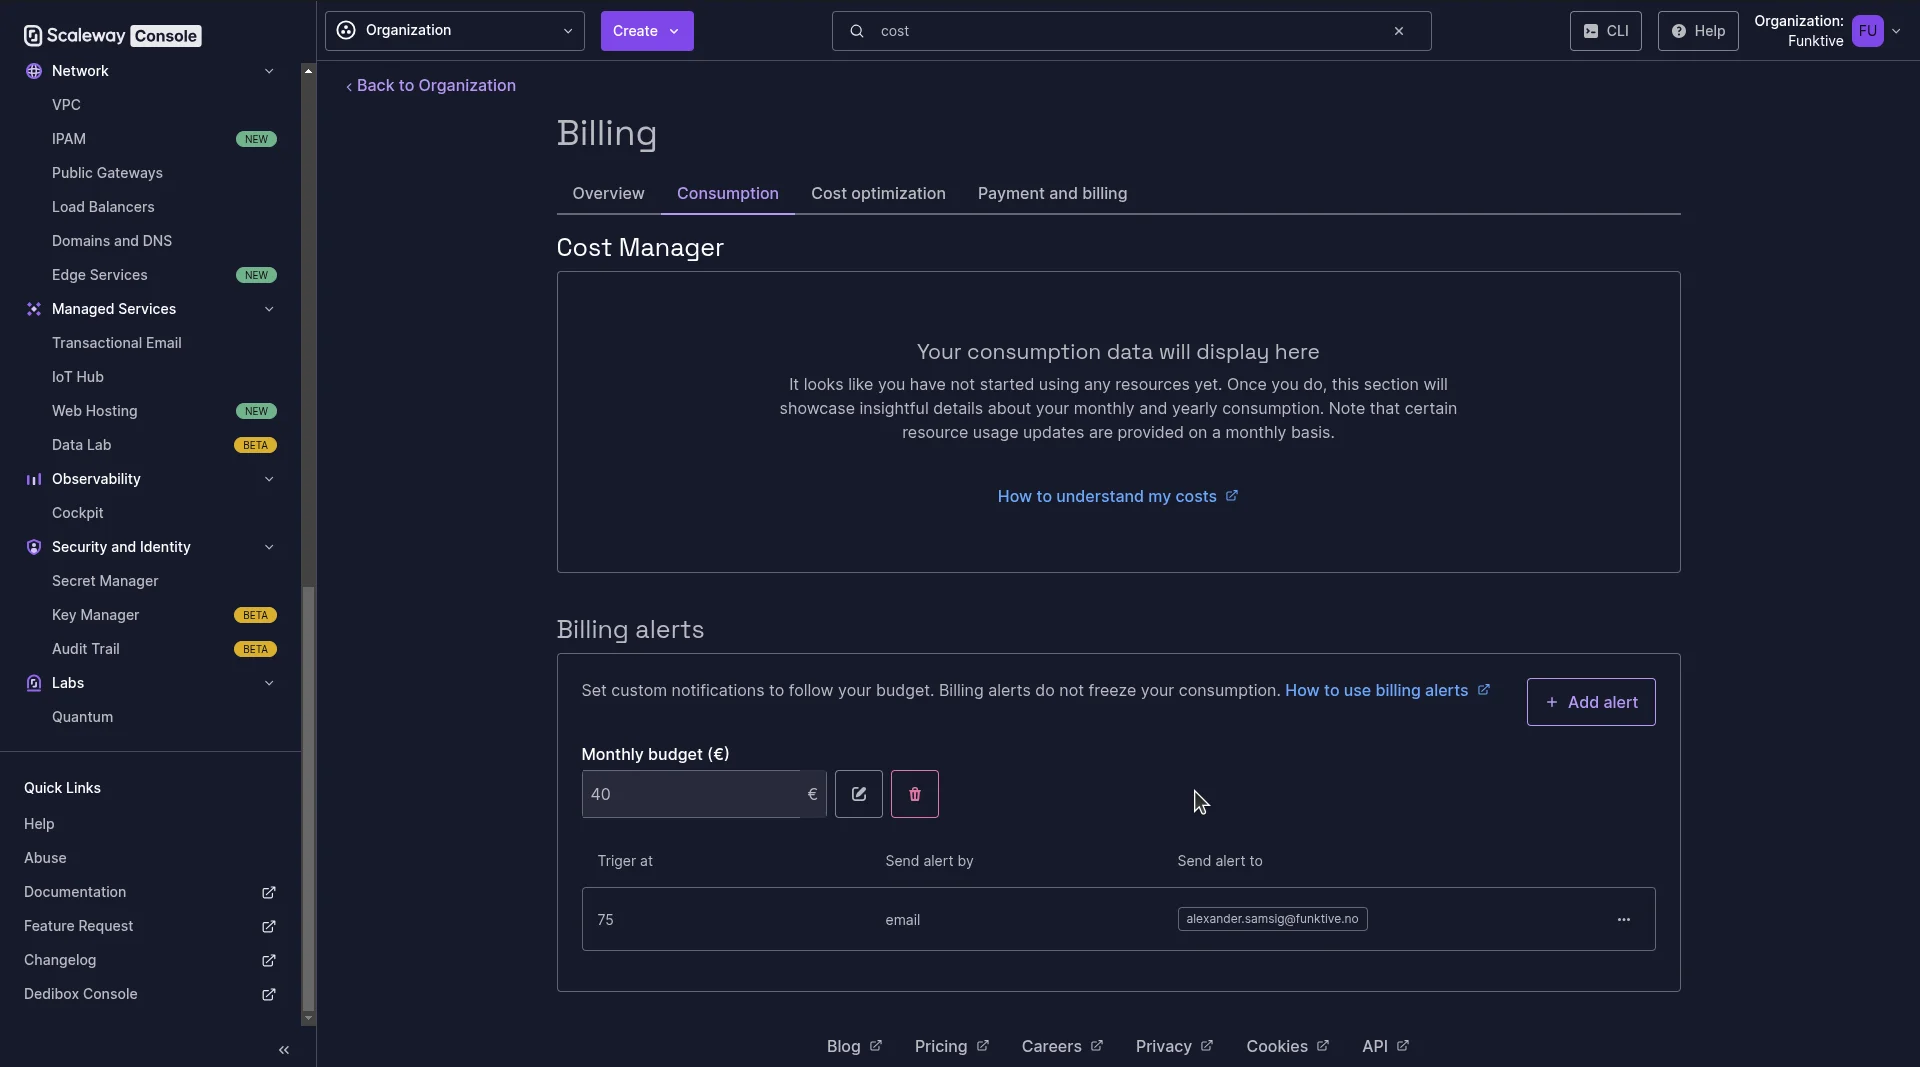This screenshot has width=1920, height=1067.
Task: Open the API footer link
Action: (1385, 1046)
